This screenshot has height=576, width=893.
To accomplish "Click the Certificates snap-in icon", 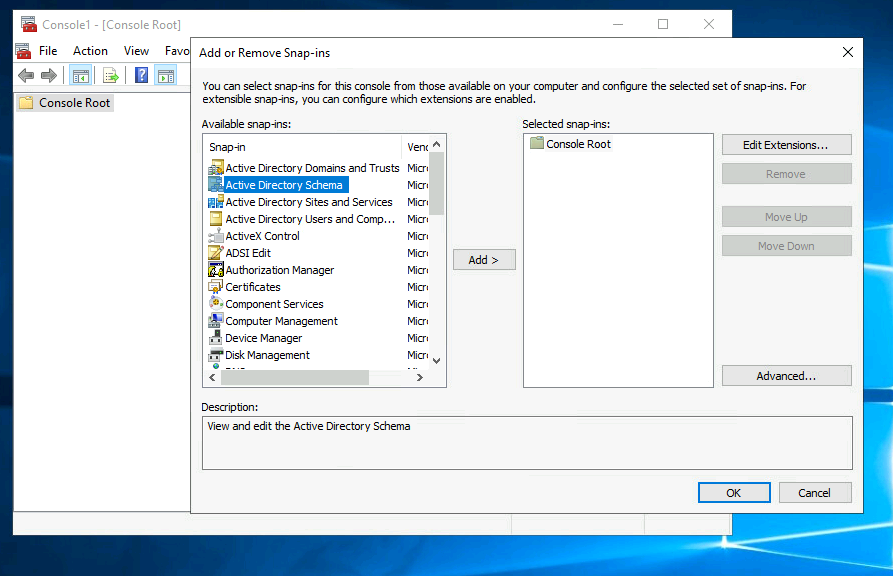I will coord(216,287).
